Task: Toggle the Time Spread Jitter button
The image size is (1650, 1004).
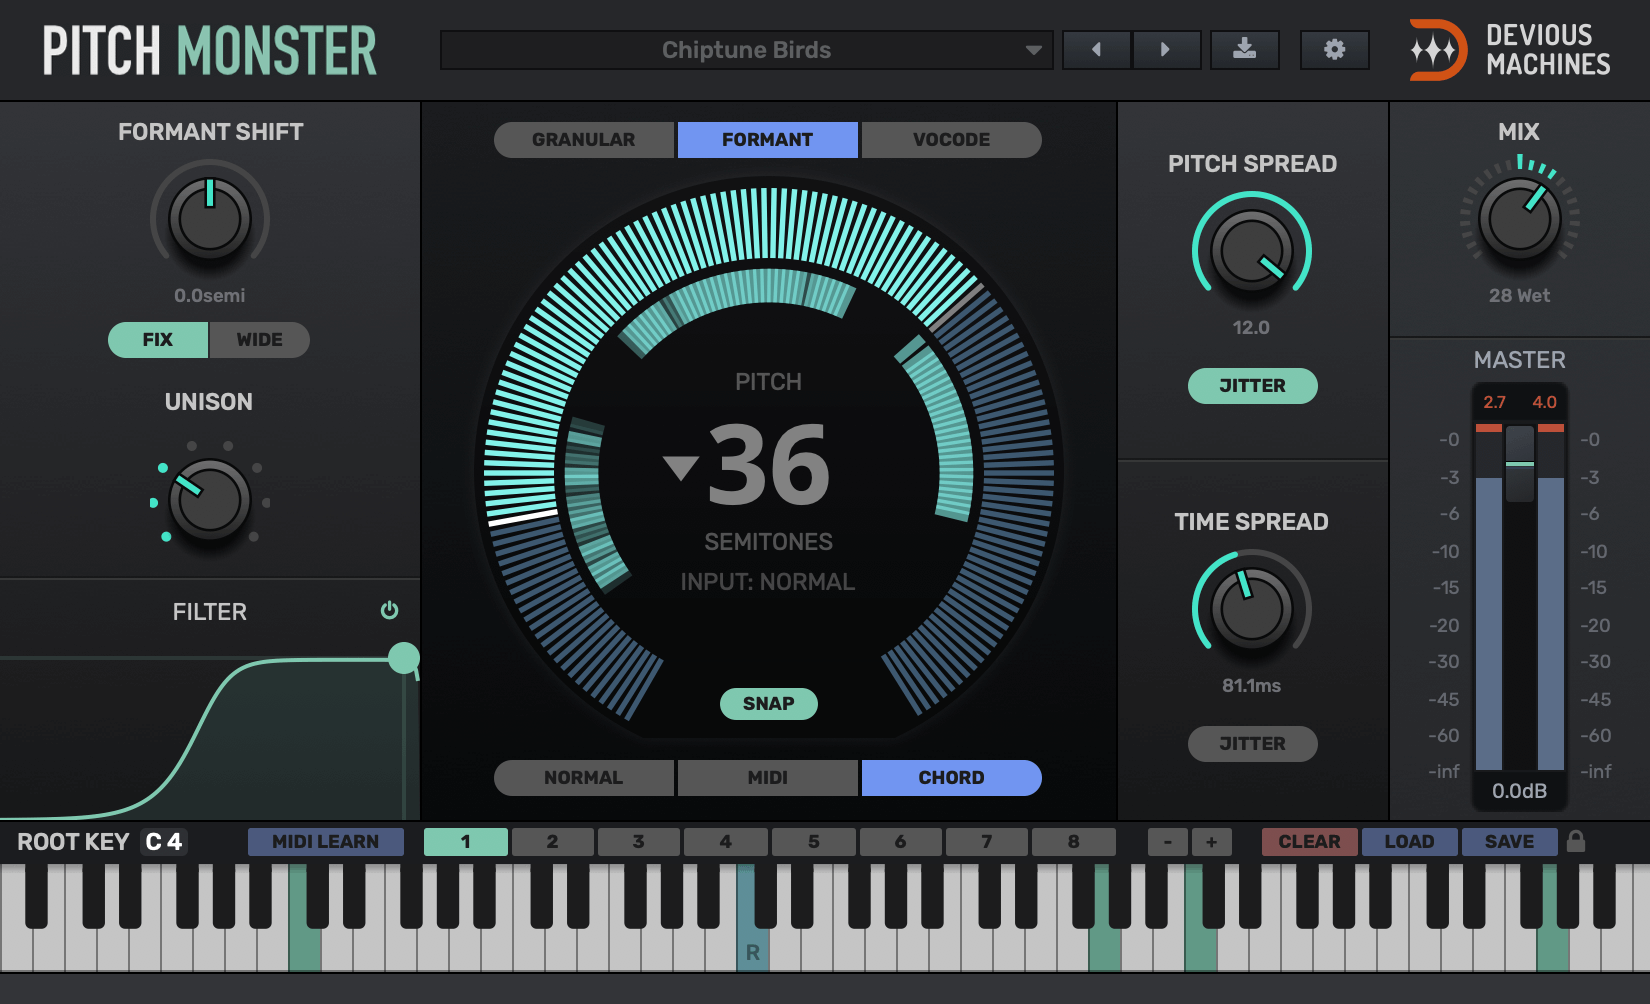Action: 1252,744
